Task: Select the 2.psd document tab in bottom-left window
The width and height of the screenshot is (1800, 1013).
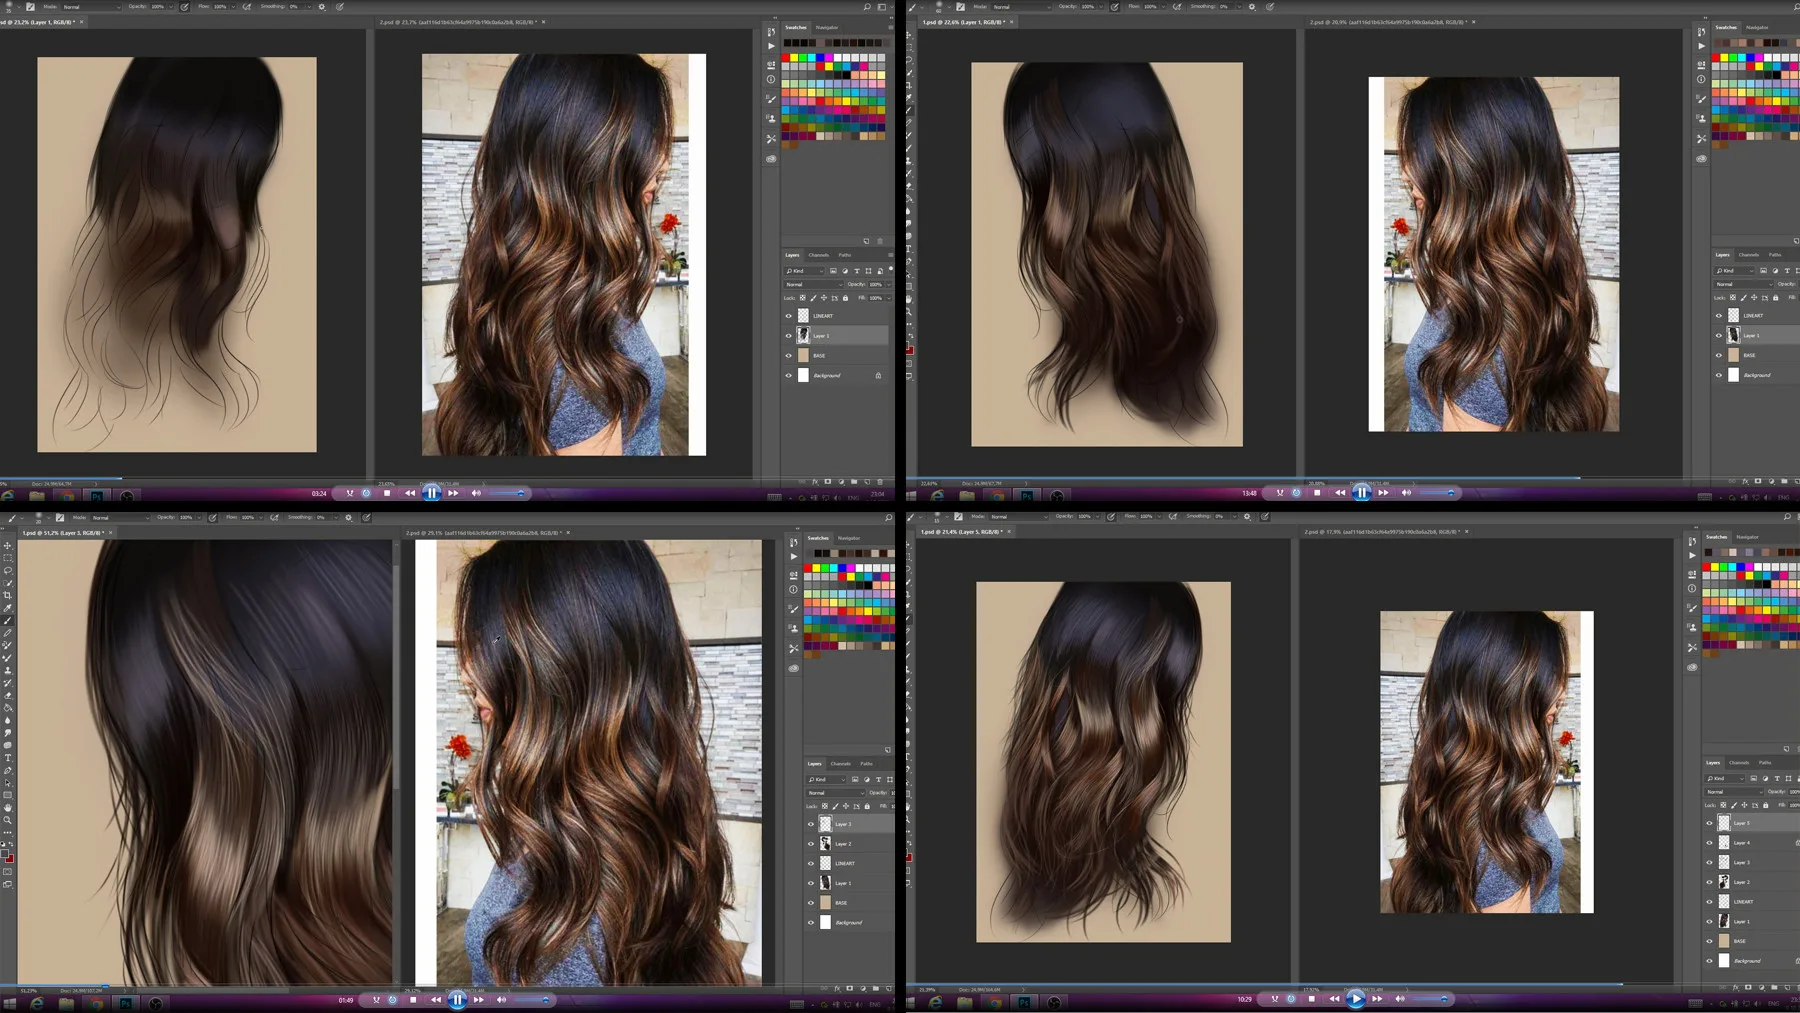Action: [483, 533]
